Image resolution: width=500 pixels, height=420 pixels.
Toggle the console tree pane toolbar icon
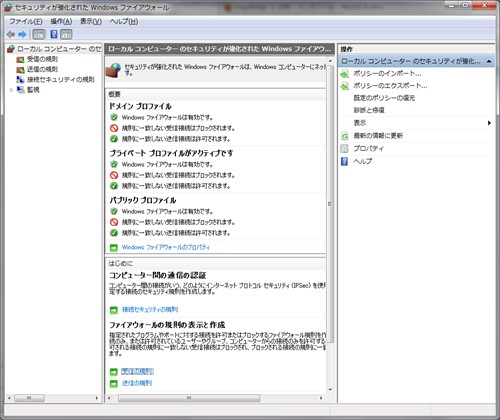click(39, 34)
